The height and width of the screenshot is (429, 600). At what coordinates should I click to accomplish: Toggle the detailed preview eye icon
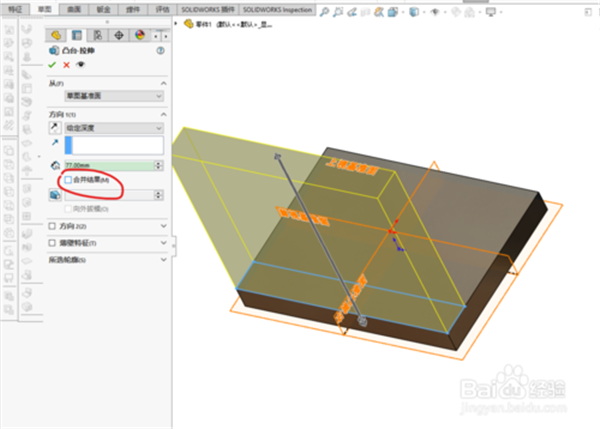(x=80, y=64)
